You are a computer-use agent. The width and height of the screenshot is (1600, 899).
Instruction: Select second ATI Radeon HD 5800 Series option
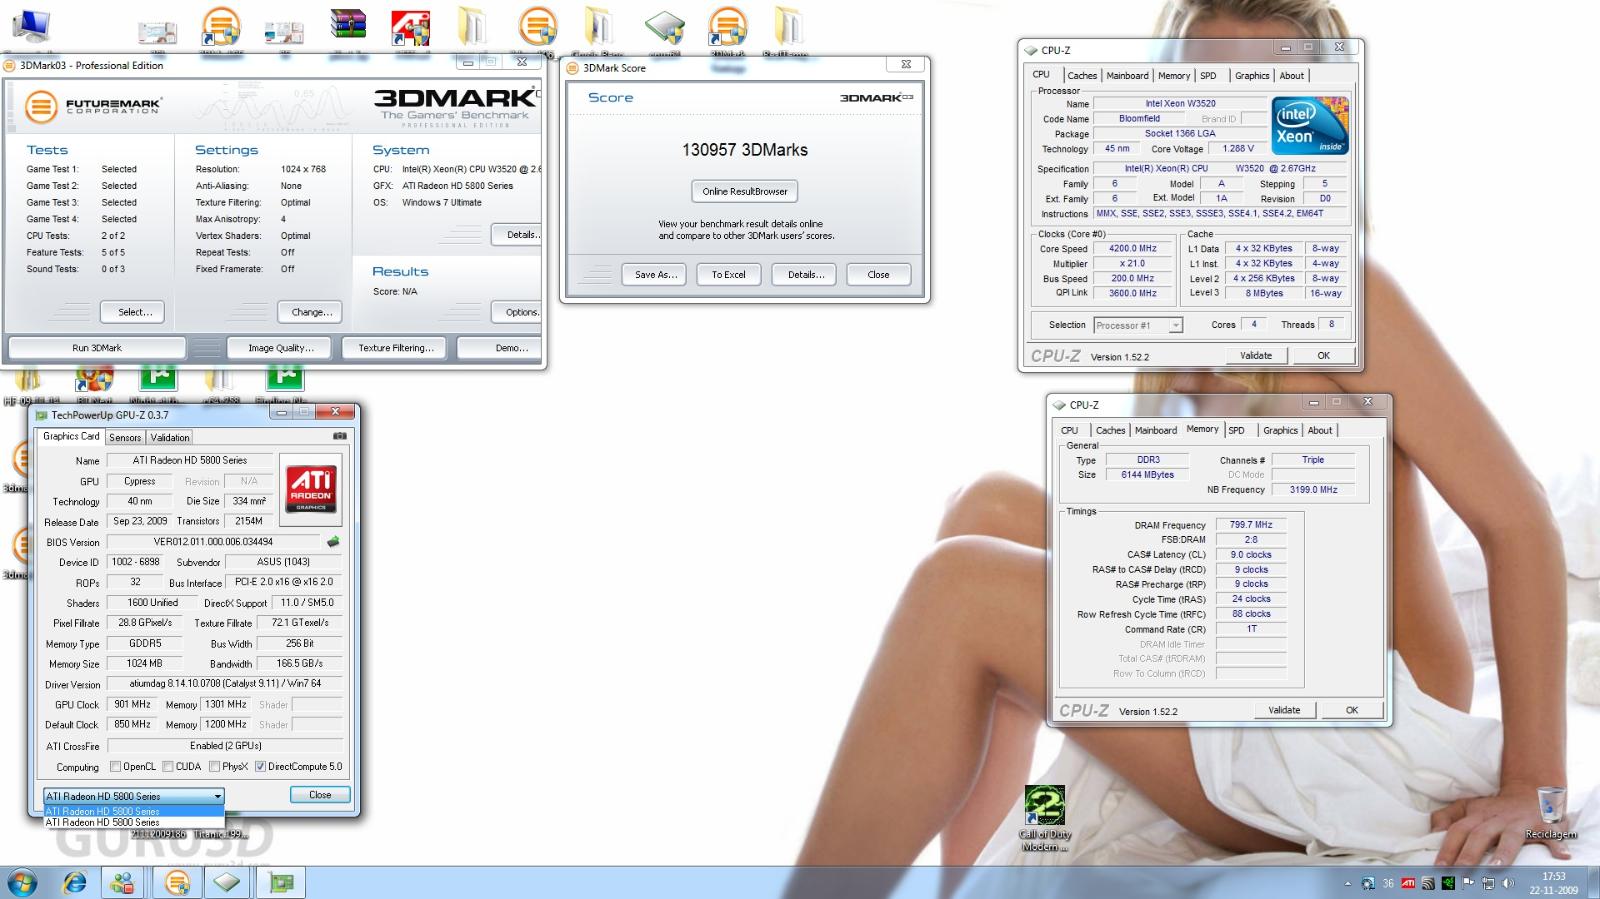point(134,822)
